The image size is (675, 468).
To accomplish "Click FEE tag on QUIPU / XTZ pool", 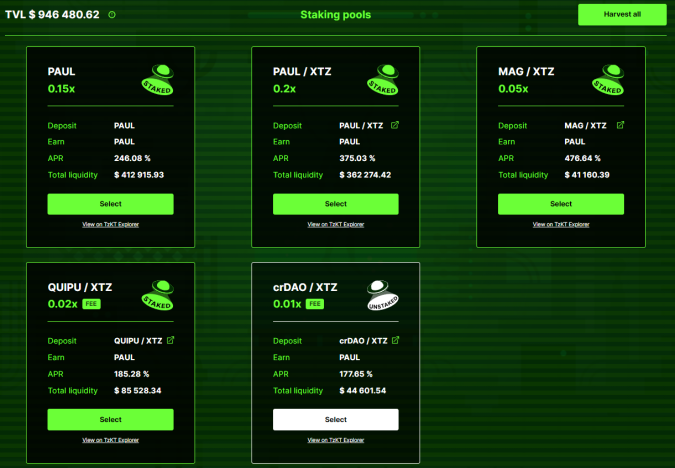I will pos(91,304).
